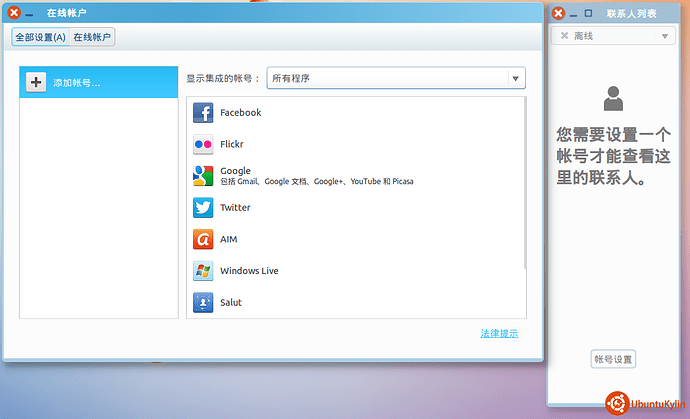Minimize the 联系人列表 window
690x419 pixels.
pos(573,15)
